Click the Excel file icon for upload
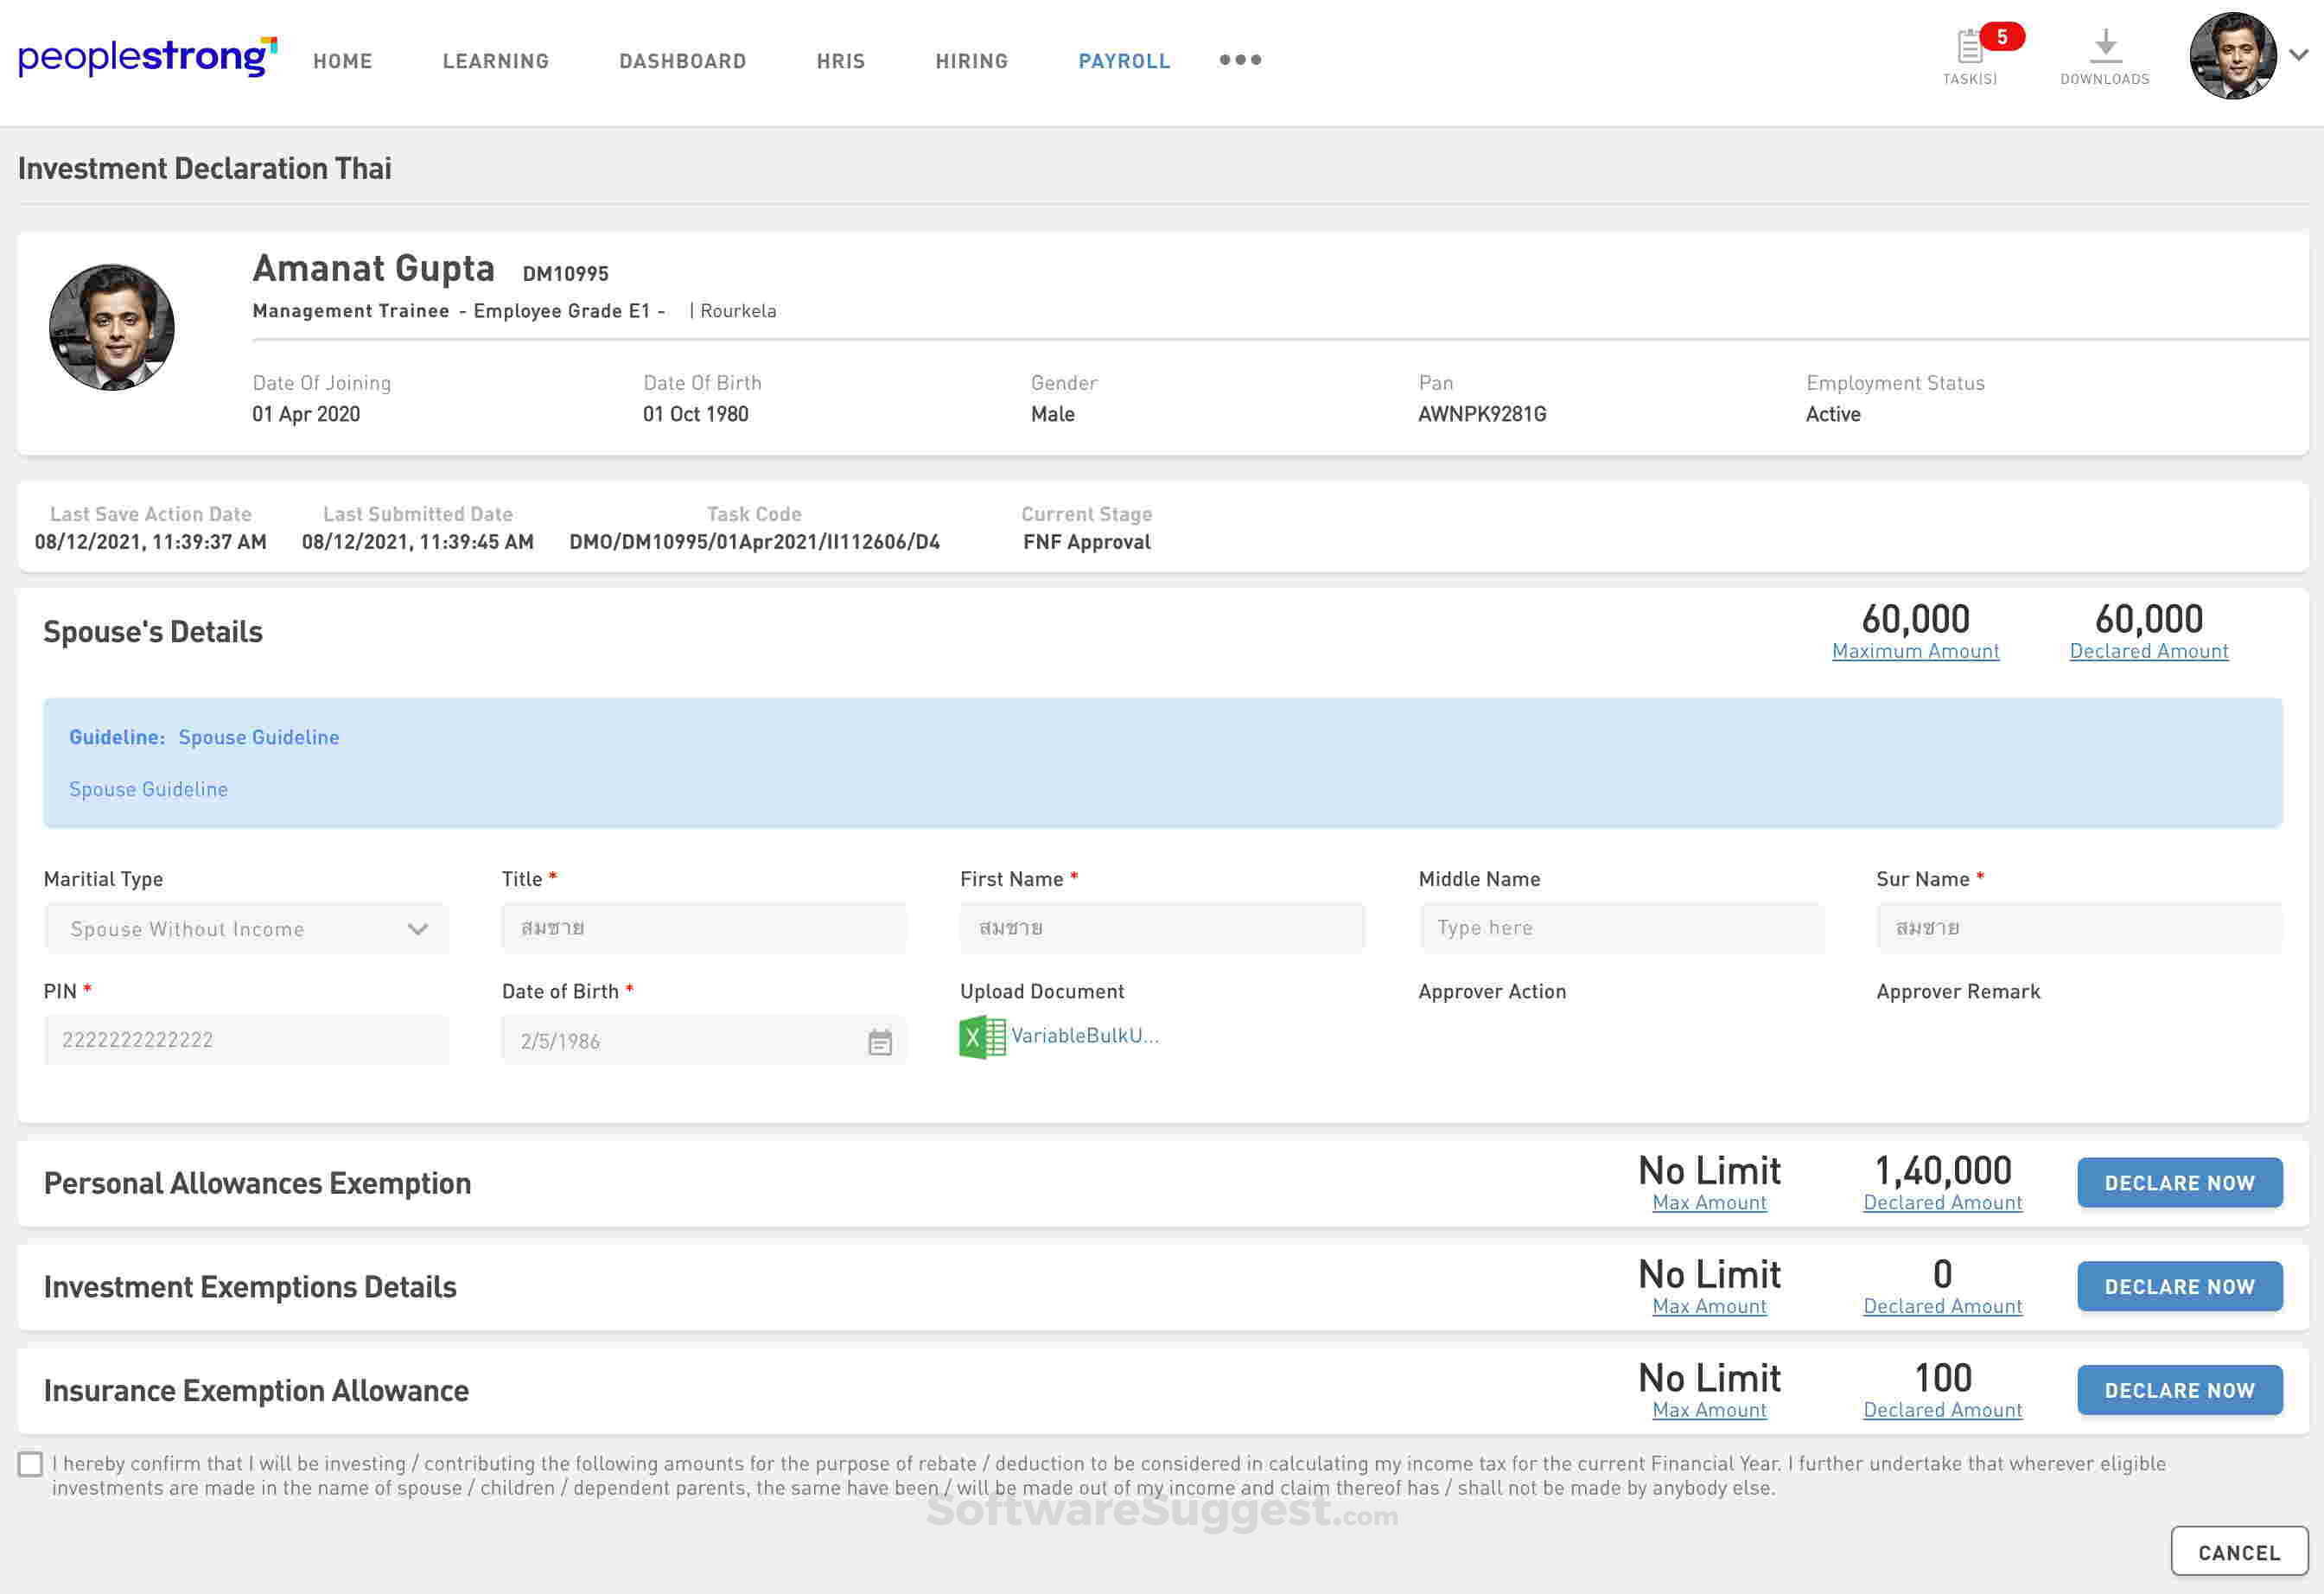The width and height of the screenshot is (2324, 1594). (x=982, y=1037)
